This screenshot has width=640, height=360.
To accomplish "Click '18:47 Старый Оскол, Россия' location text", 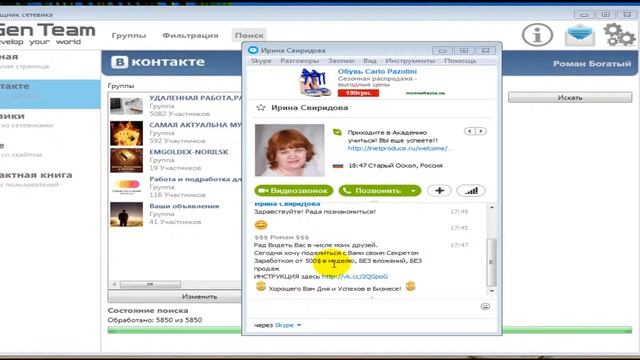I will click(x=395, y=166).
